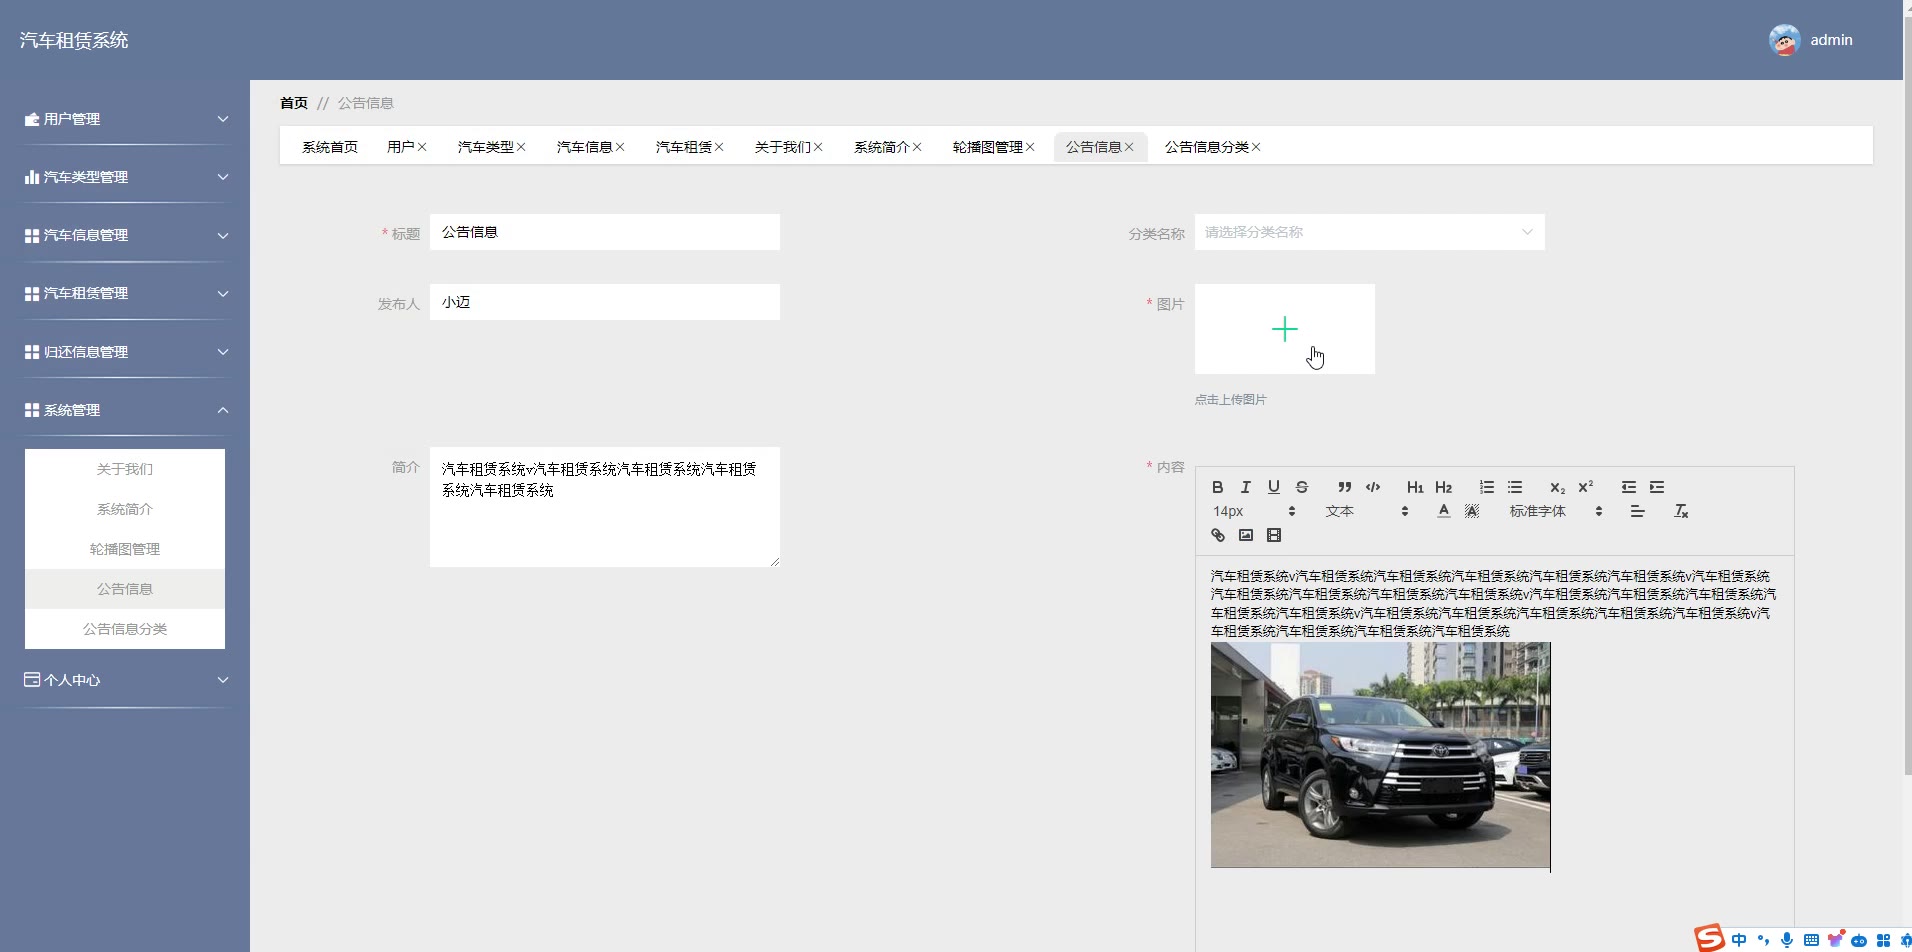Create an ordered numbered list
The width and height of the screenshot is (1912, 952).
(x=1486, y=487)
